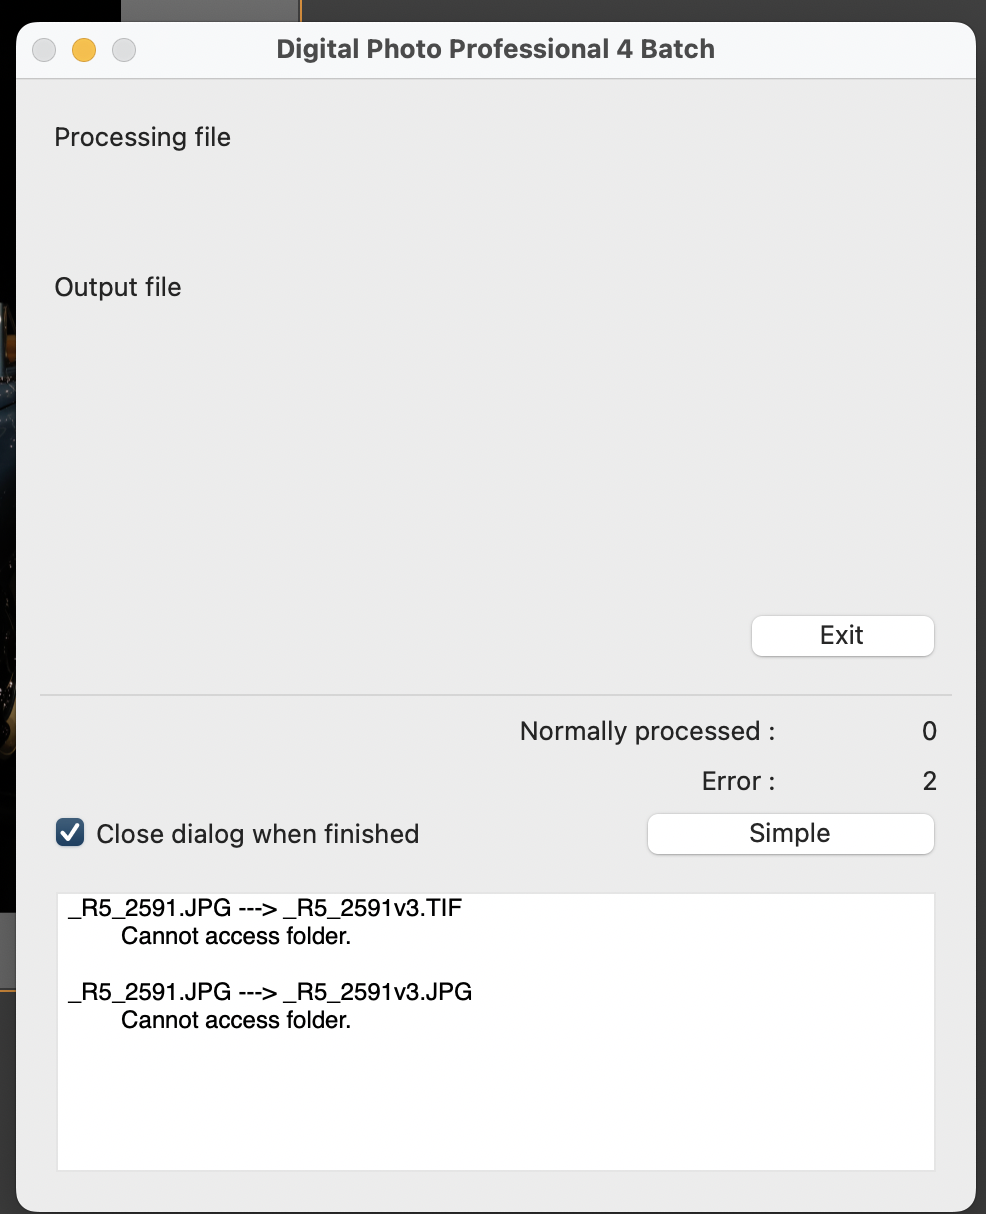Viewport: 986px width, 1214px height.
Task: Click the 'Output file' label
Action: pos(117,287)
